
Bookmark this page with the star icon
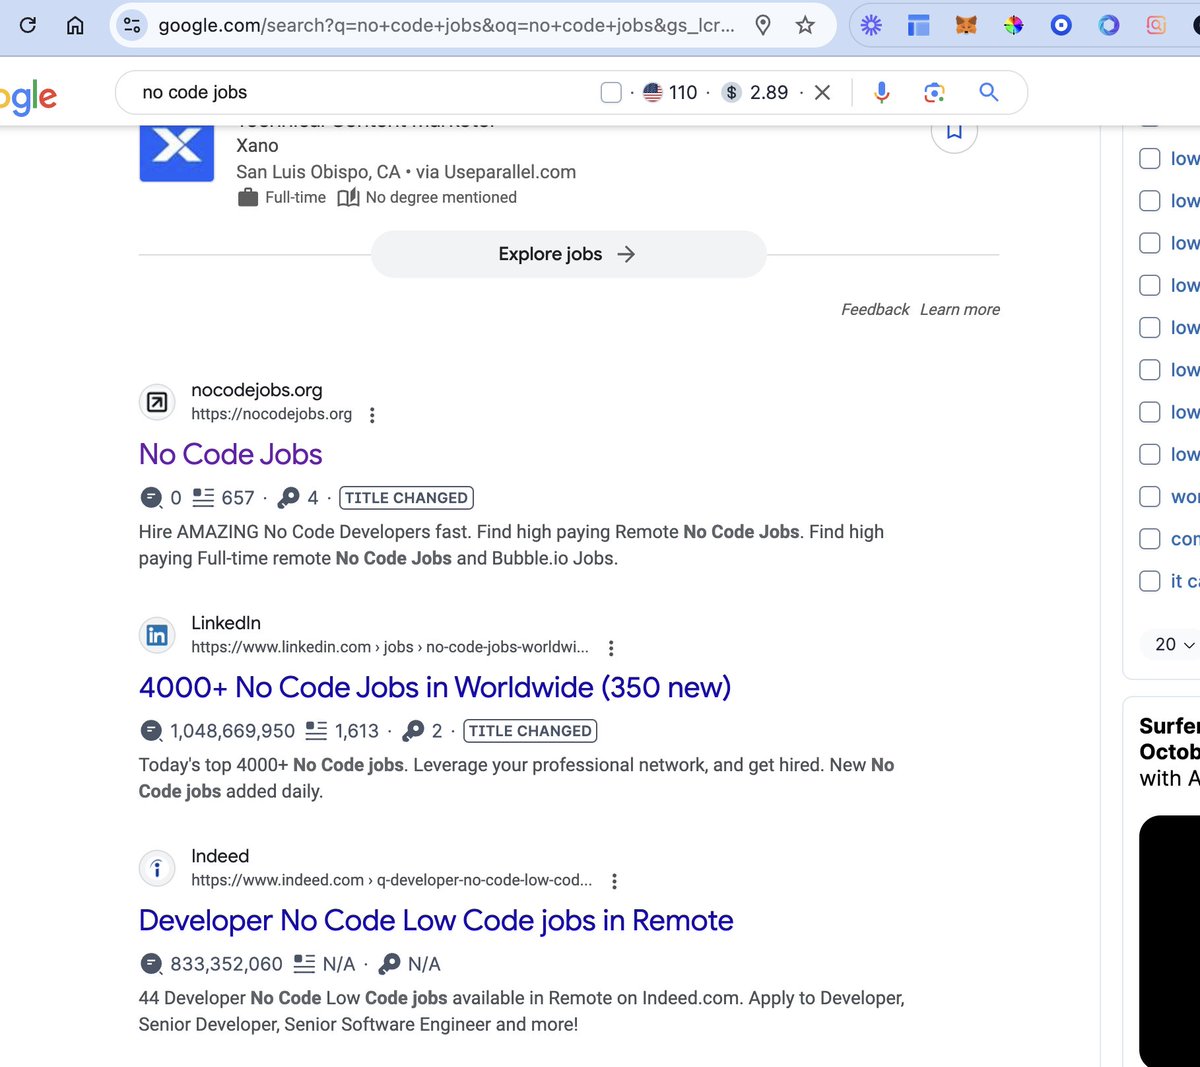click(805, 25)
